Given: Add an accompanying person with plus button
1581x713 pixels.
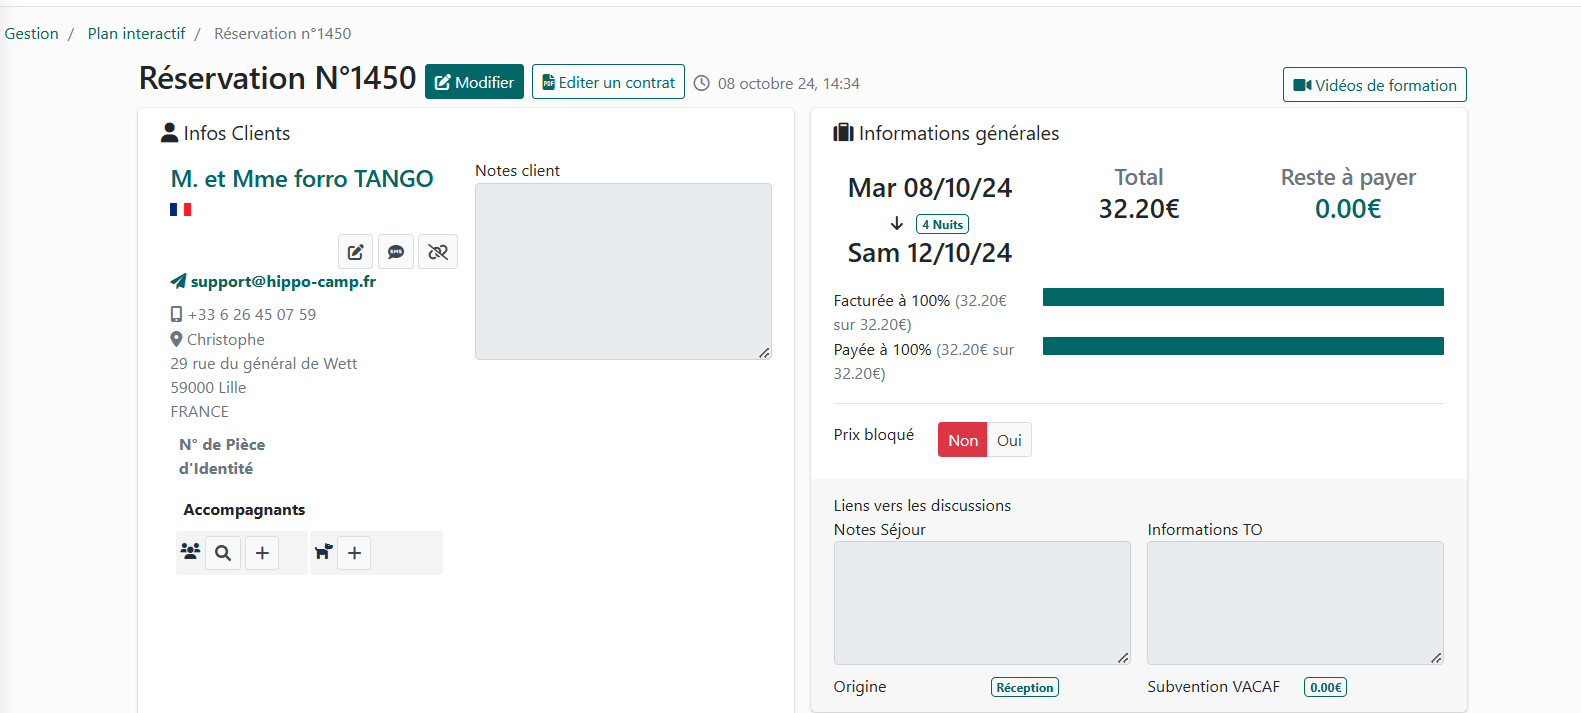Looking at the screenshot, I should point(262,553).
